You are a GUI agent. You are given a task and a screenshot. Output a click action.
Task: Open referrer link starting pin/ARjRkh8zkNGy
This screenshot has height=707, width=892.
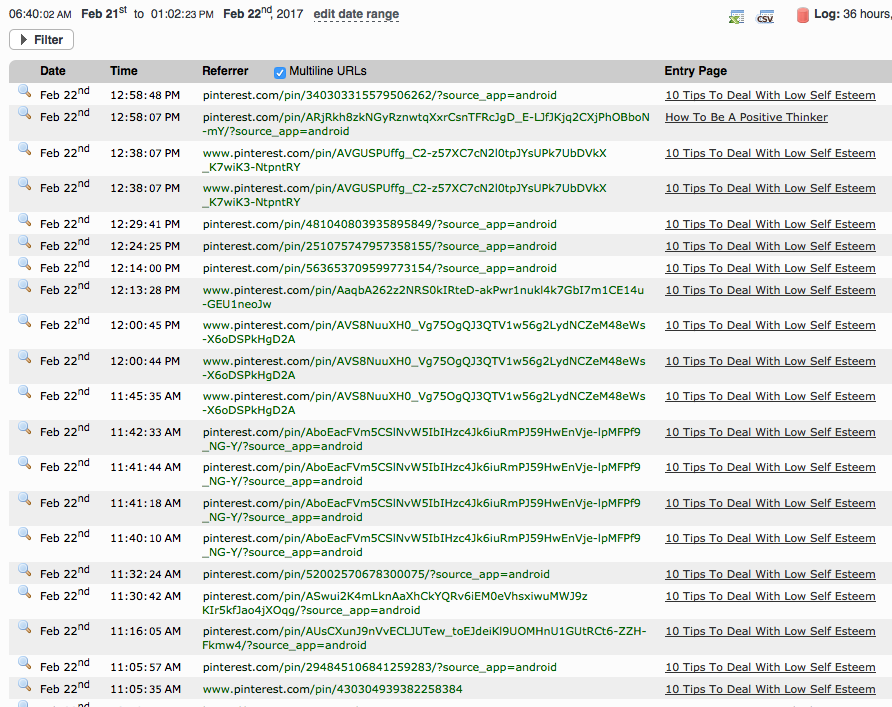426,124
